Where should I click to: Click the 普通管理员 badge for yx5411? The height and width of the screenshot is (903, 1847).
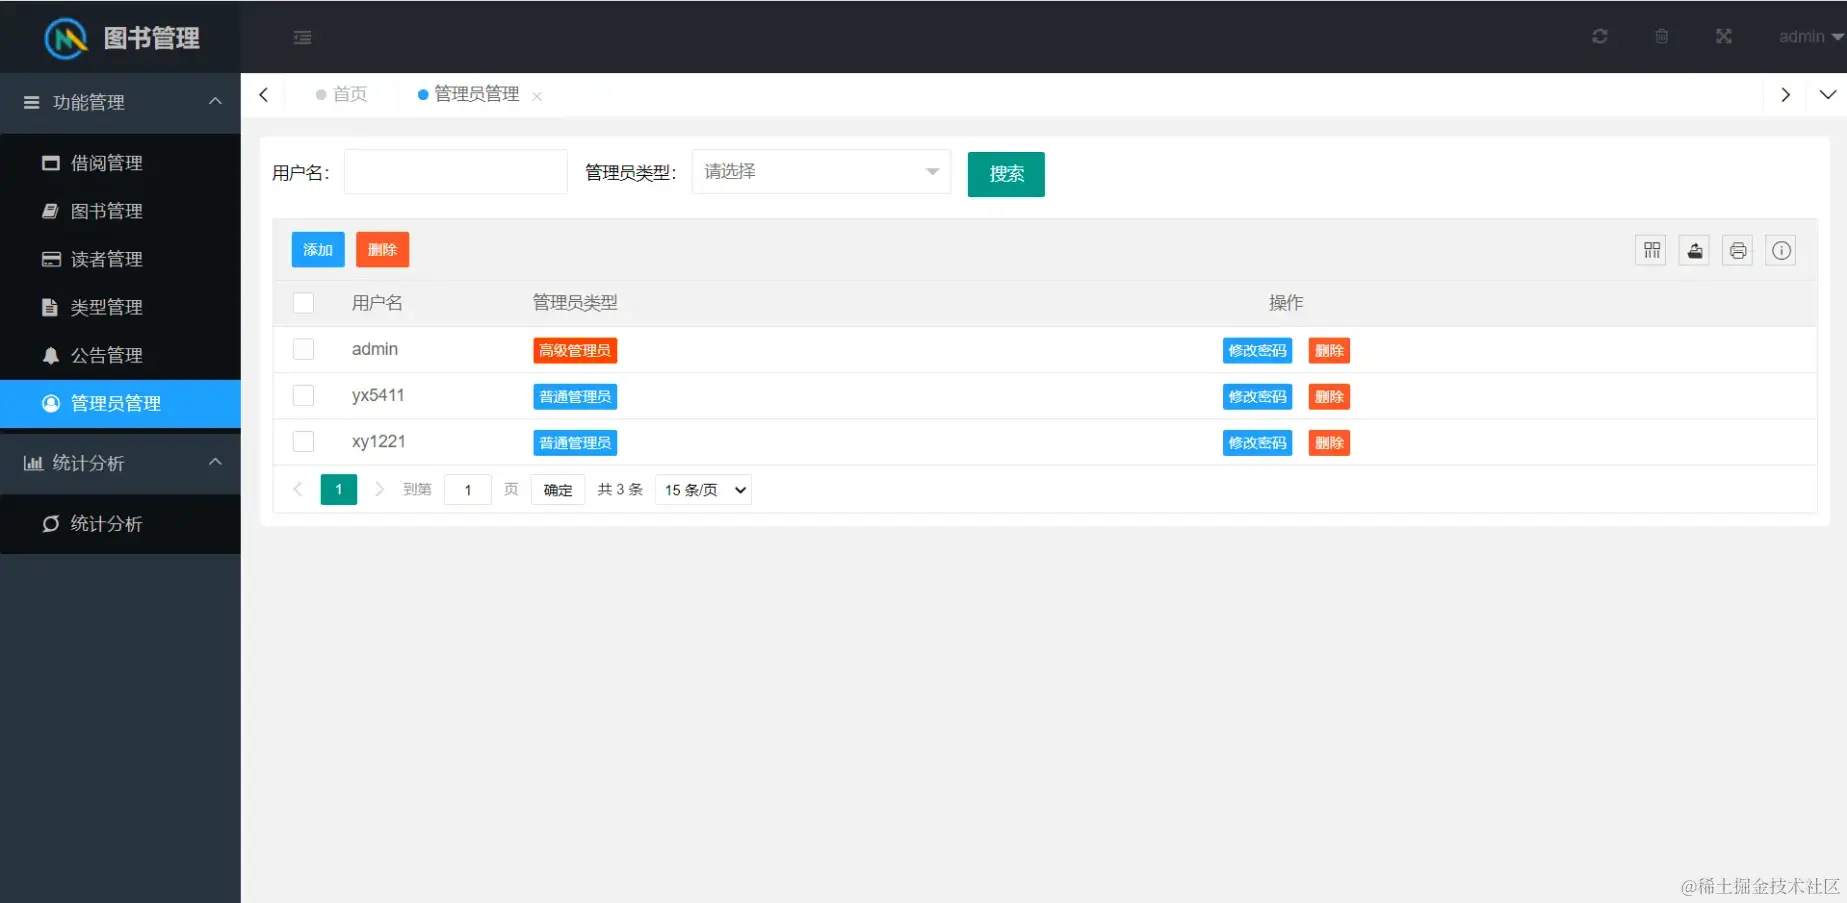(575, 397)
